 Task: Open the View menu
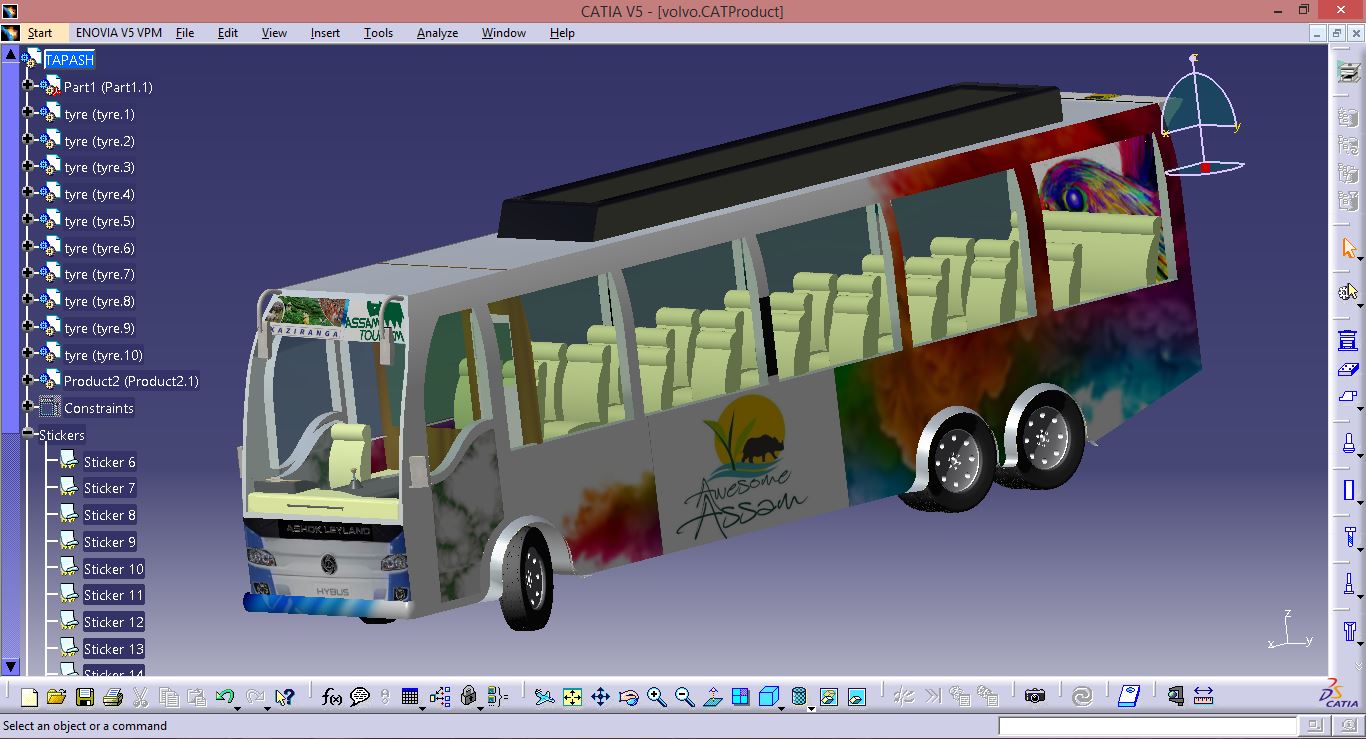[274, 33]
